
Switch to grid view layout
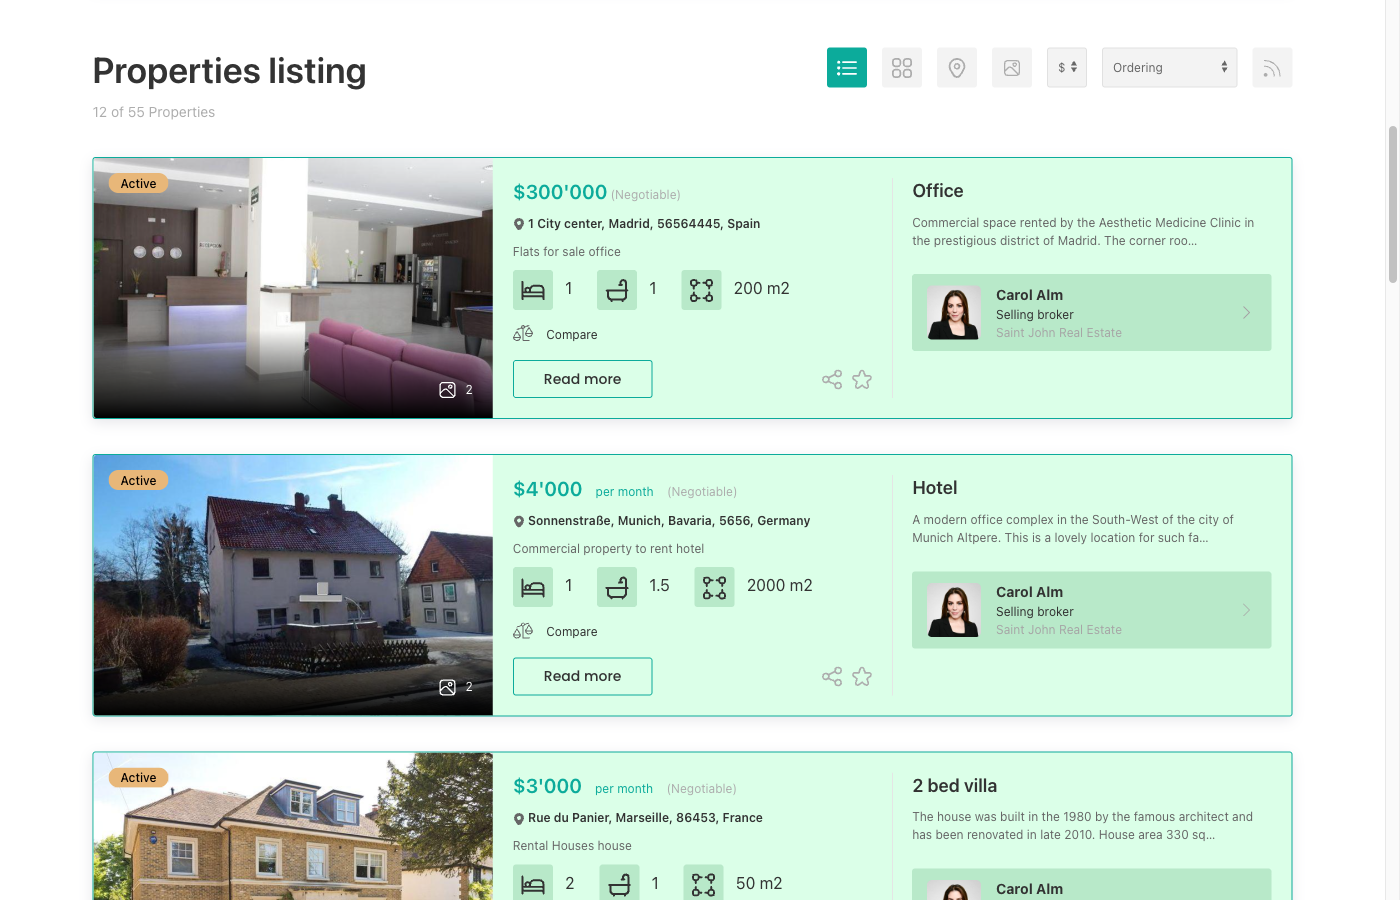pos(901,67)
